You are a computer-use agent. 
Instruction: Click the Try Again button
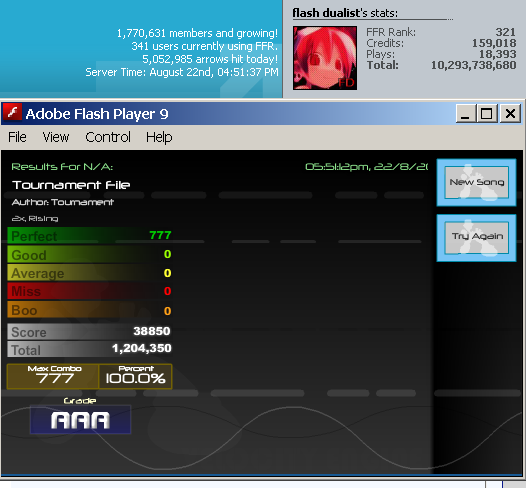[476, 237]
